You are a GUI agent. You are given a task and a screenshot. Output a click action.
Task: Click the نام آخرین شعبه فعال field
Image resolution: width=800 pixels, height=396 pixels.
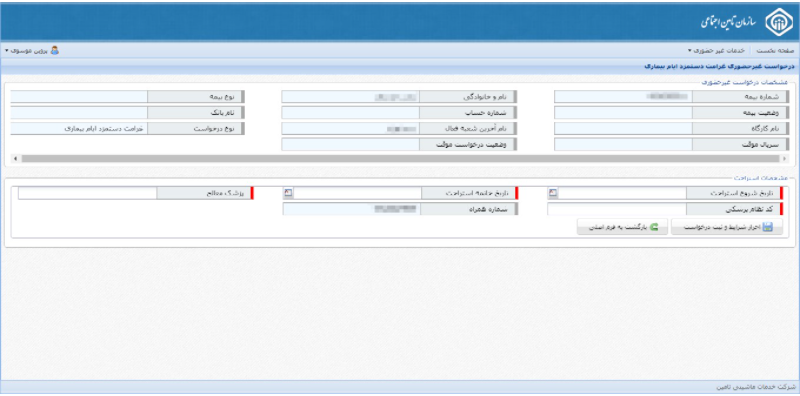pyautogui.click(x=351, y=128)
